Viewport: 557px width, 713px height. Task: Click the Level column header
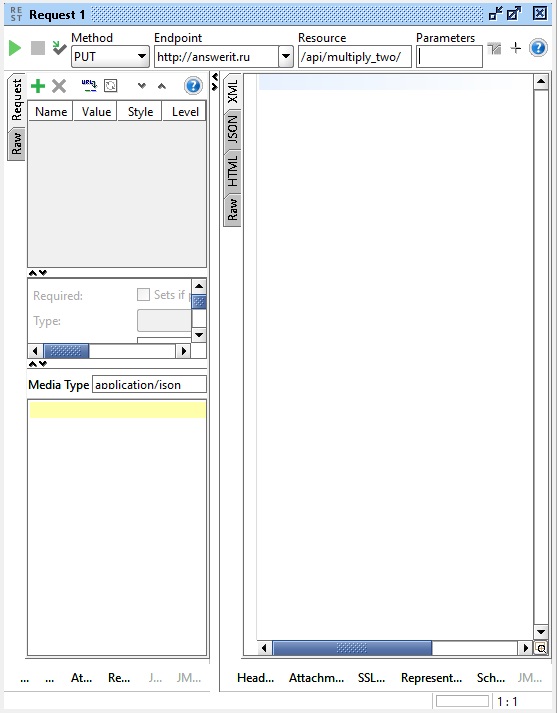tap(185, 112)
